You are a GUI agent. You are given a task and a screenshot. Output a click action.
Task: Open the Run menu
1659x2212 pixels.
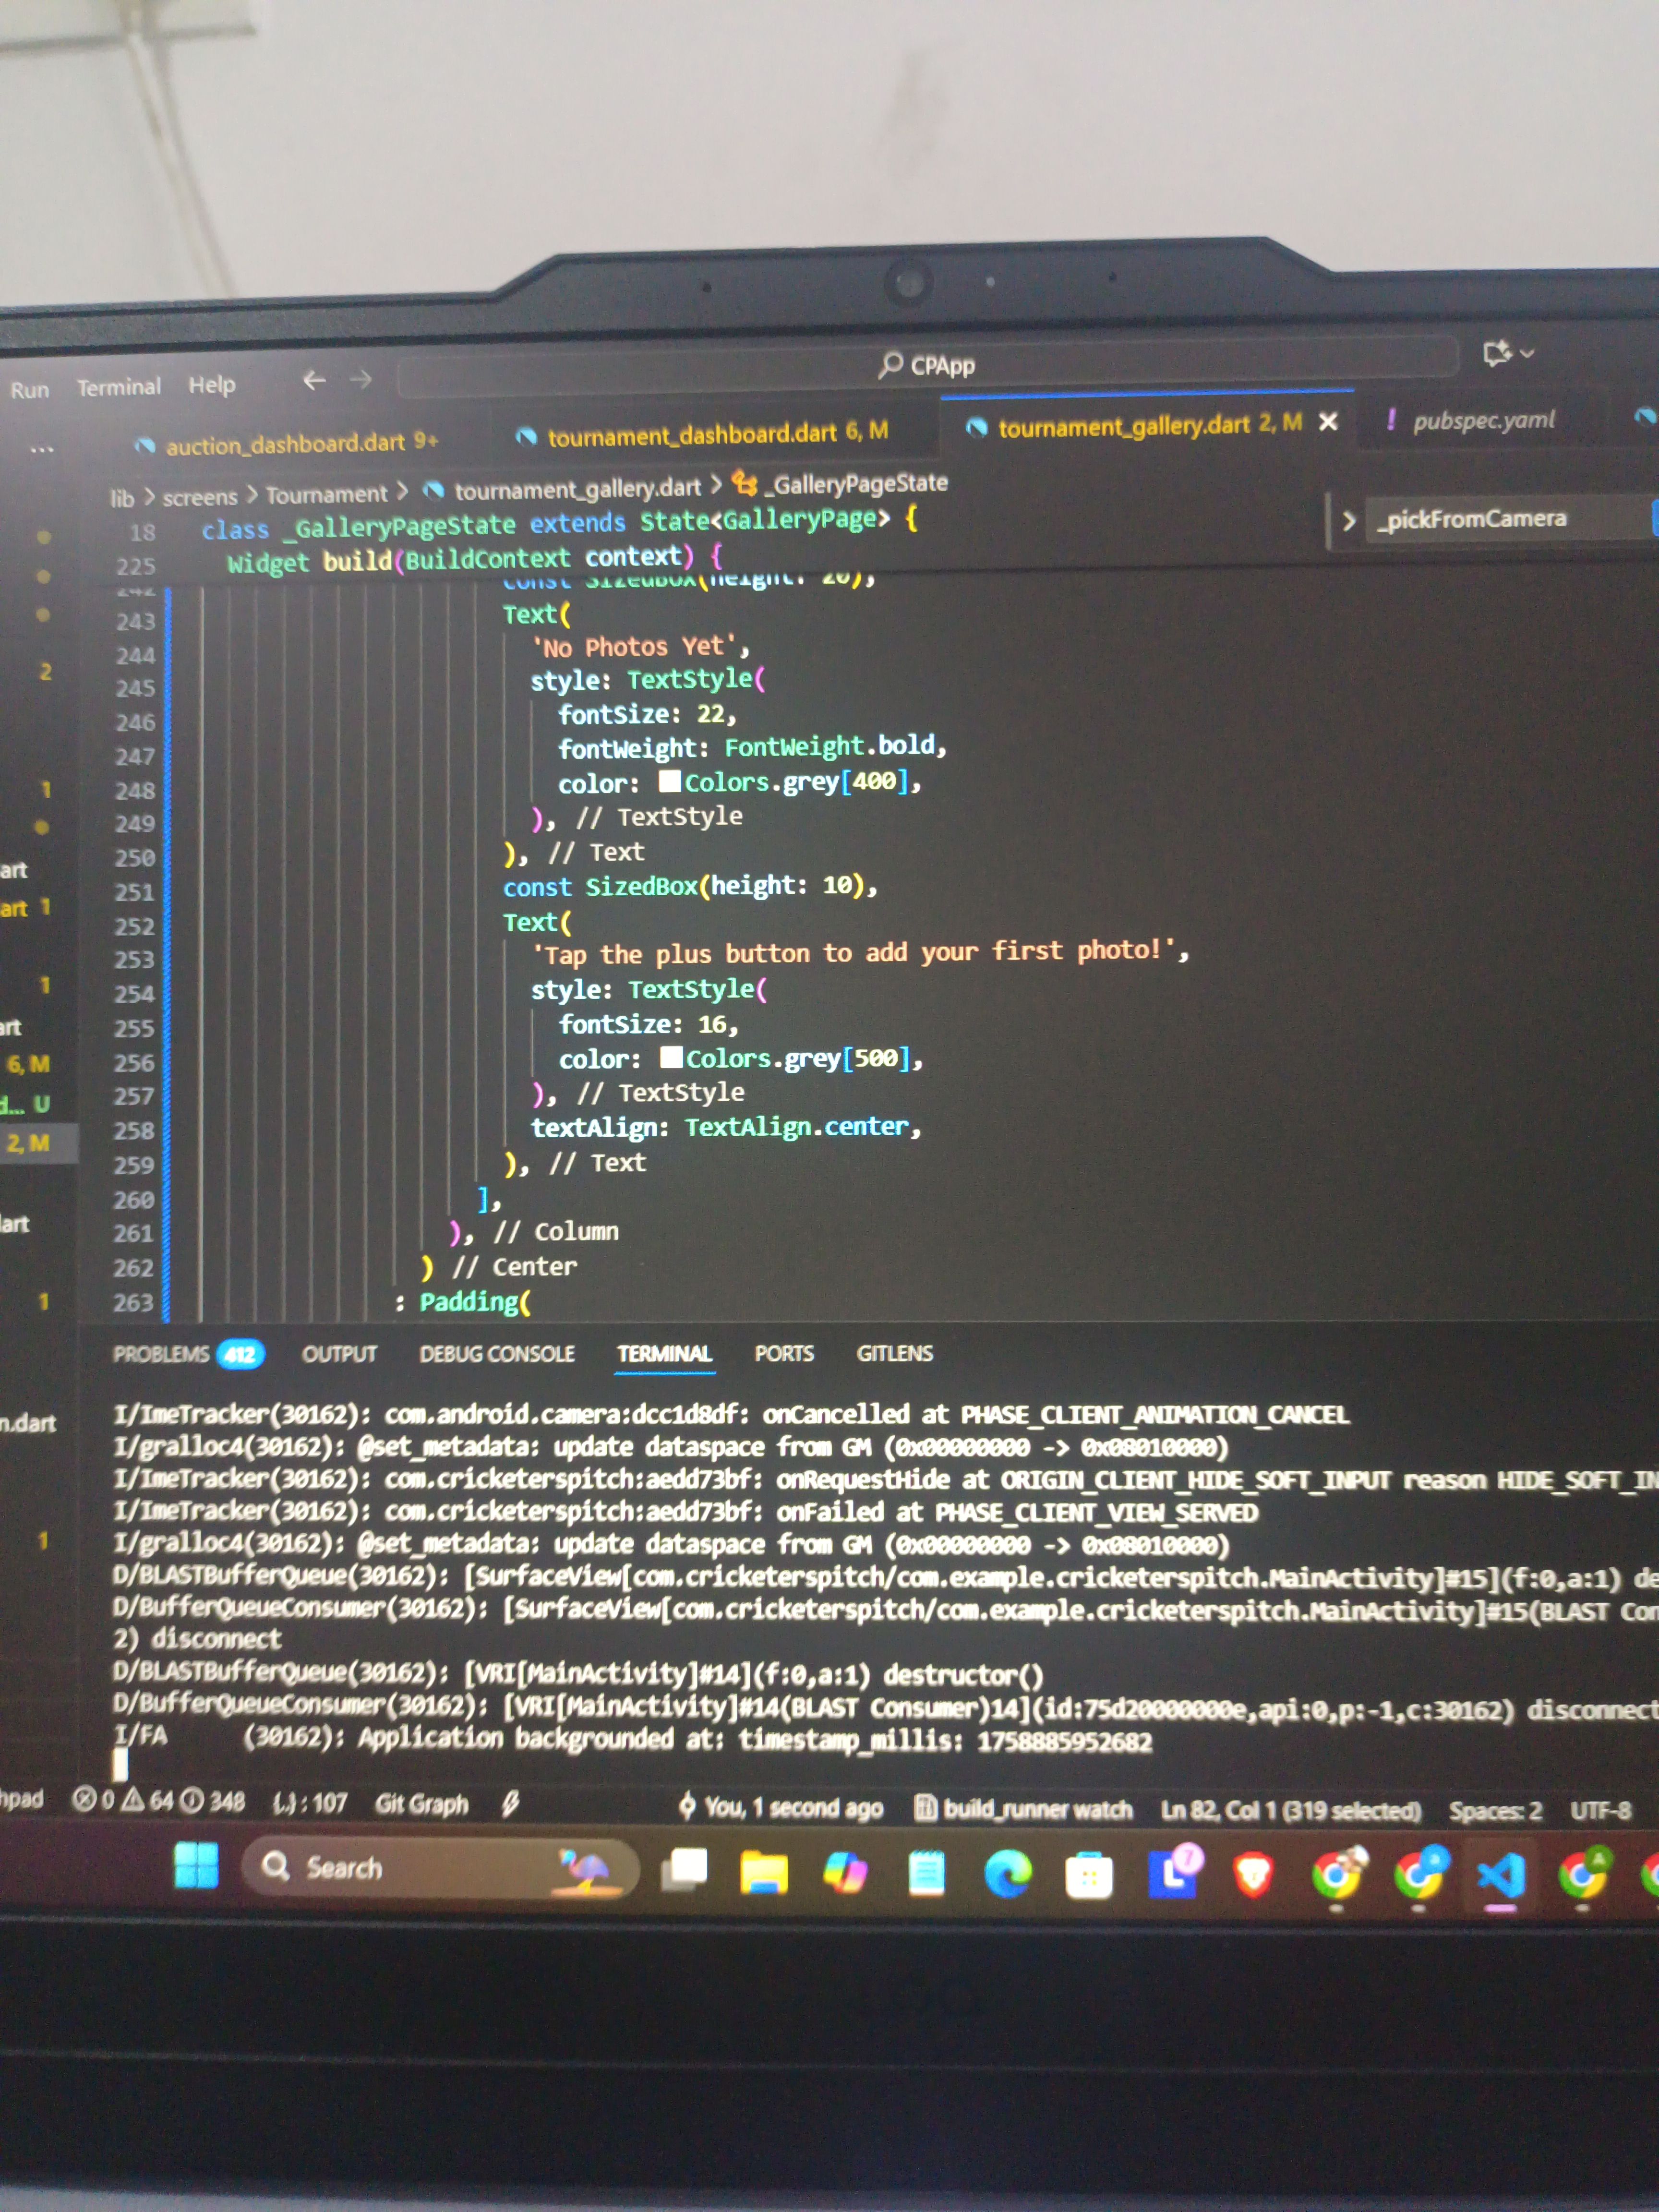coord(29,389)
